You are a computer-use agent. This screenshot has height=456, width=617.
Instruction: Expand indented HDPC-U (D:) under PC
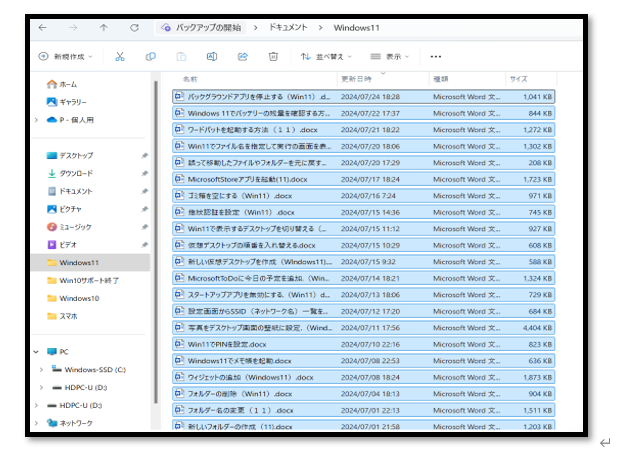[x=41, y=388]
